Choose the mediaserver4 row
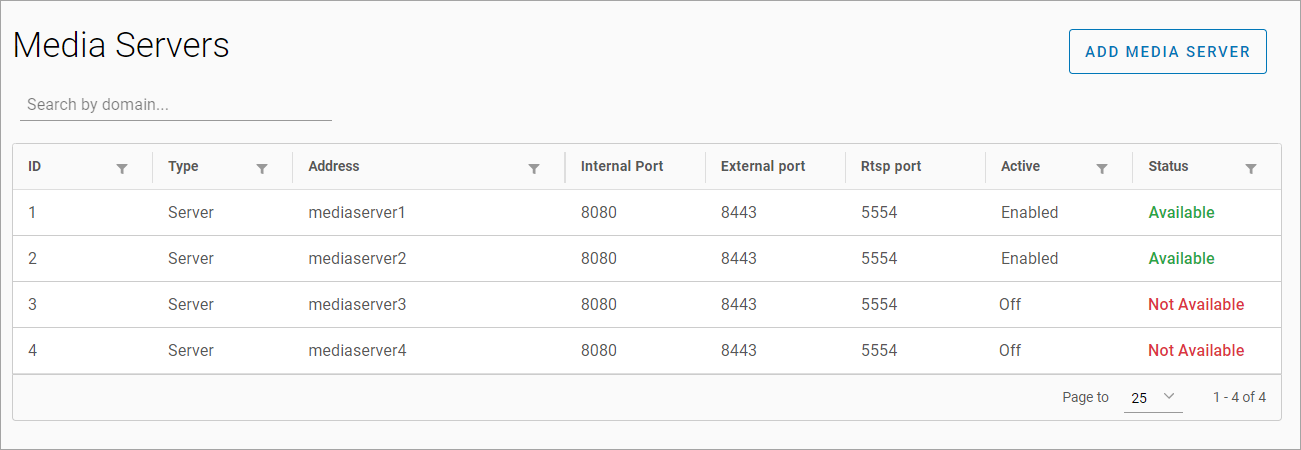Viewport: 1301px width, 450px height. click(357, 351)
